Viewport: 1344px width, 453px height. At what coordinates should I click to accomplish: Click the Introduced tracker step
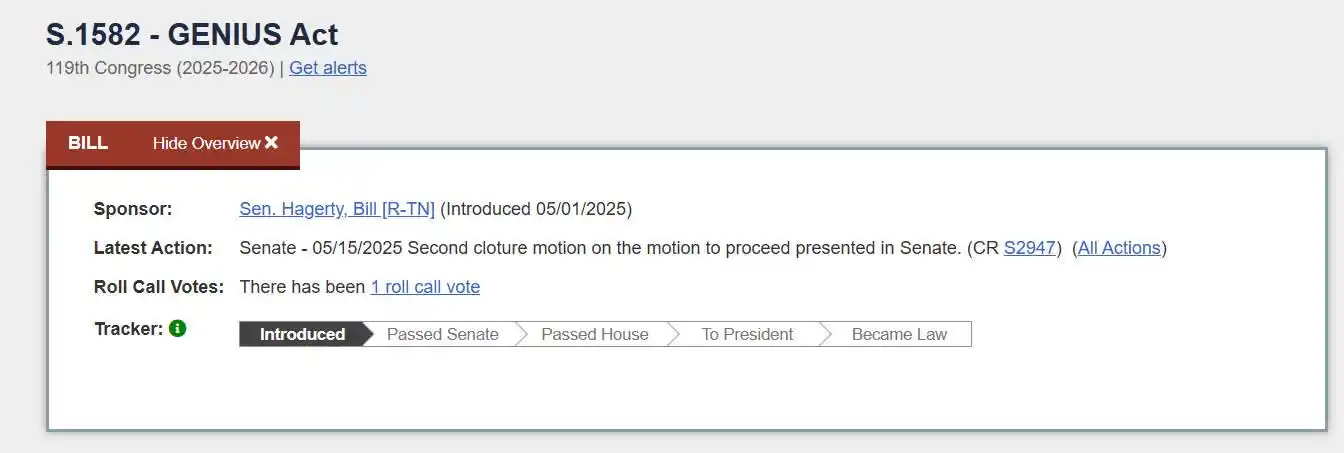click(x=302, y=334)
